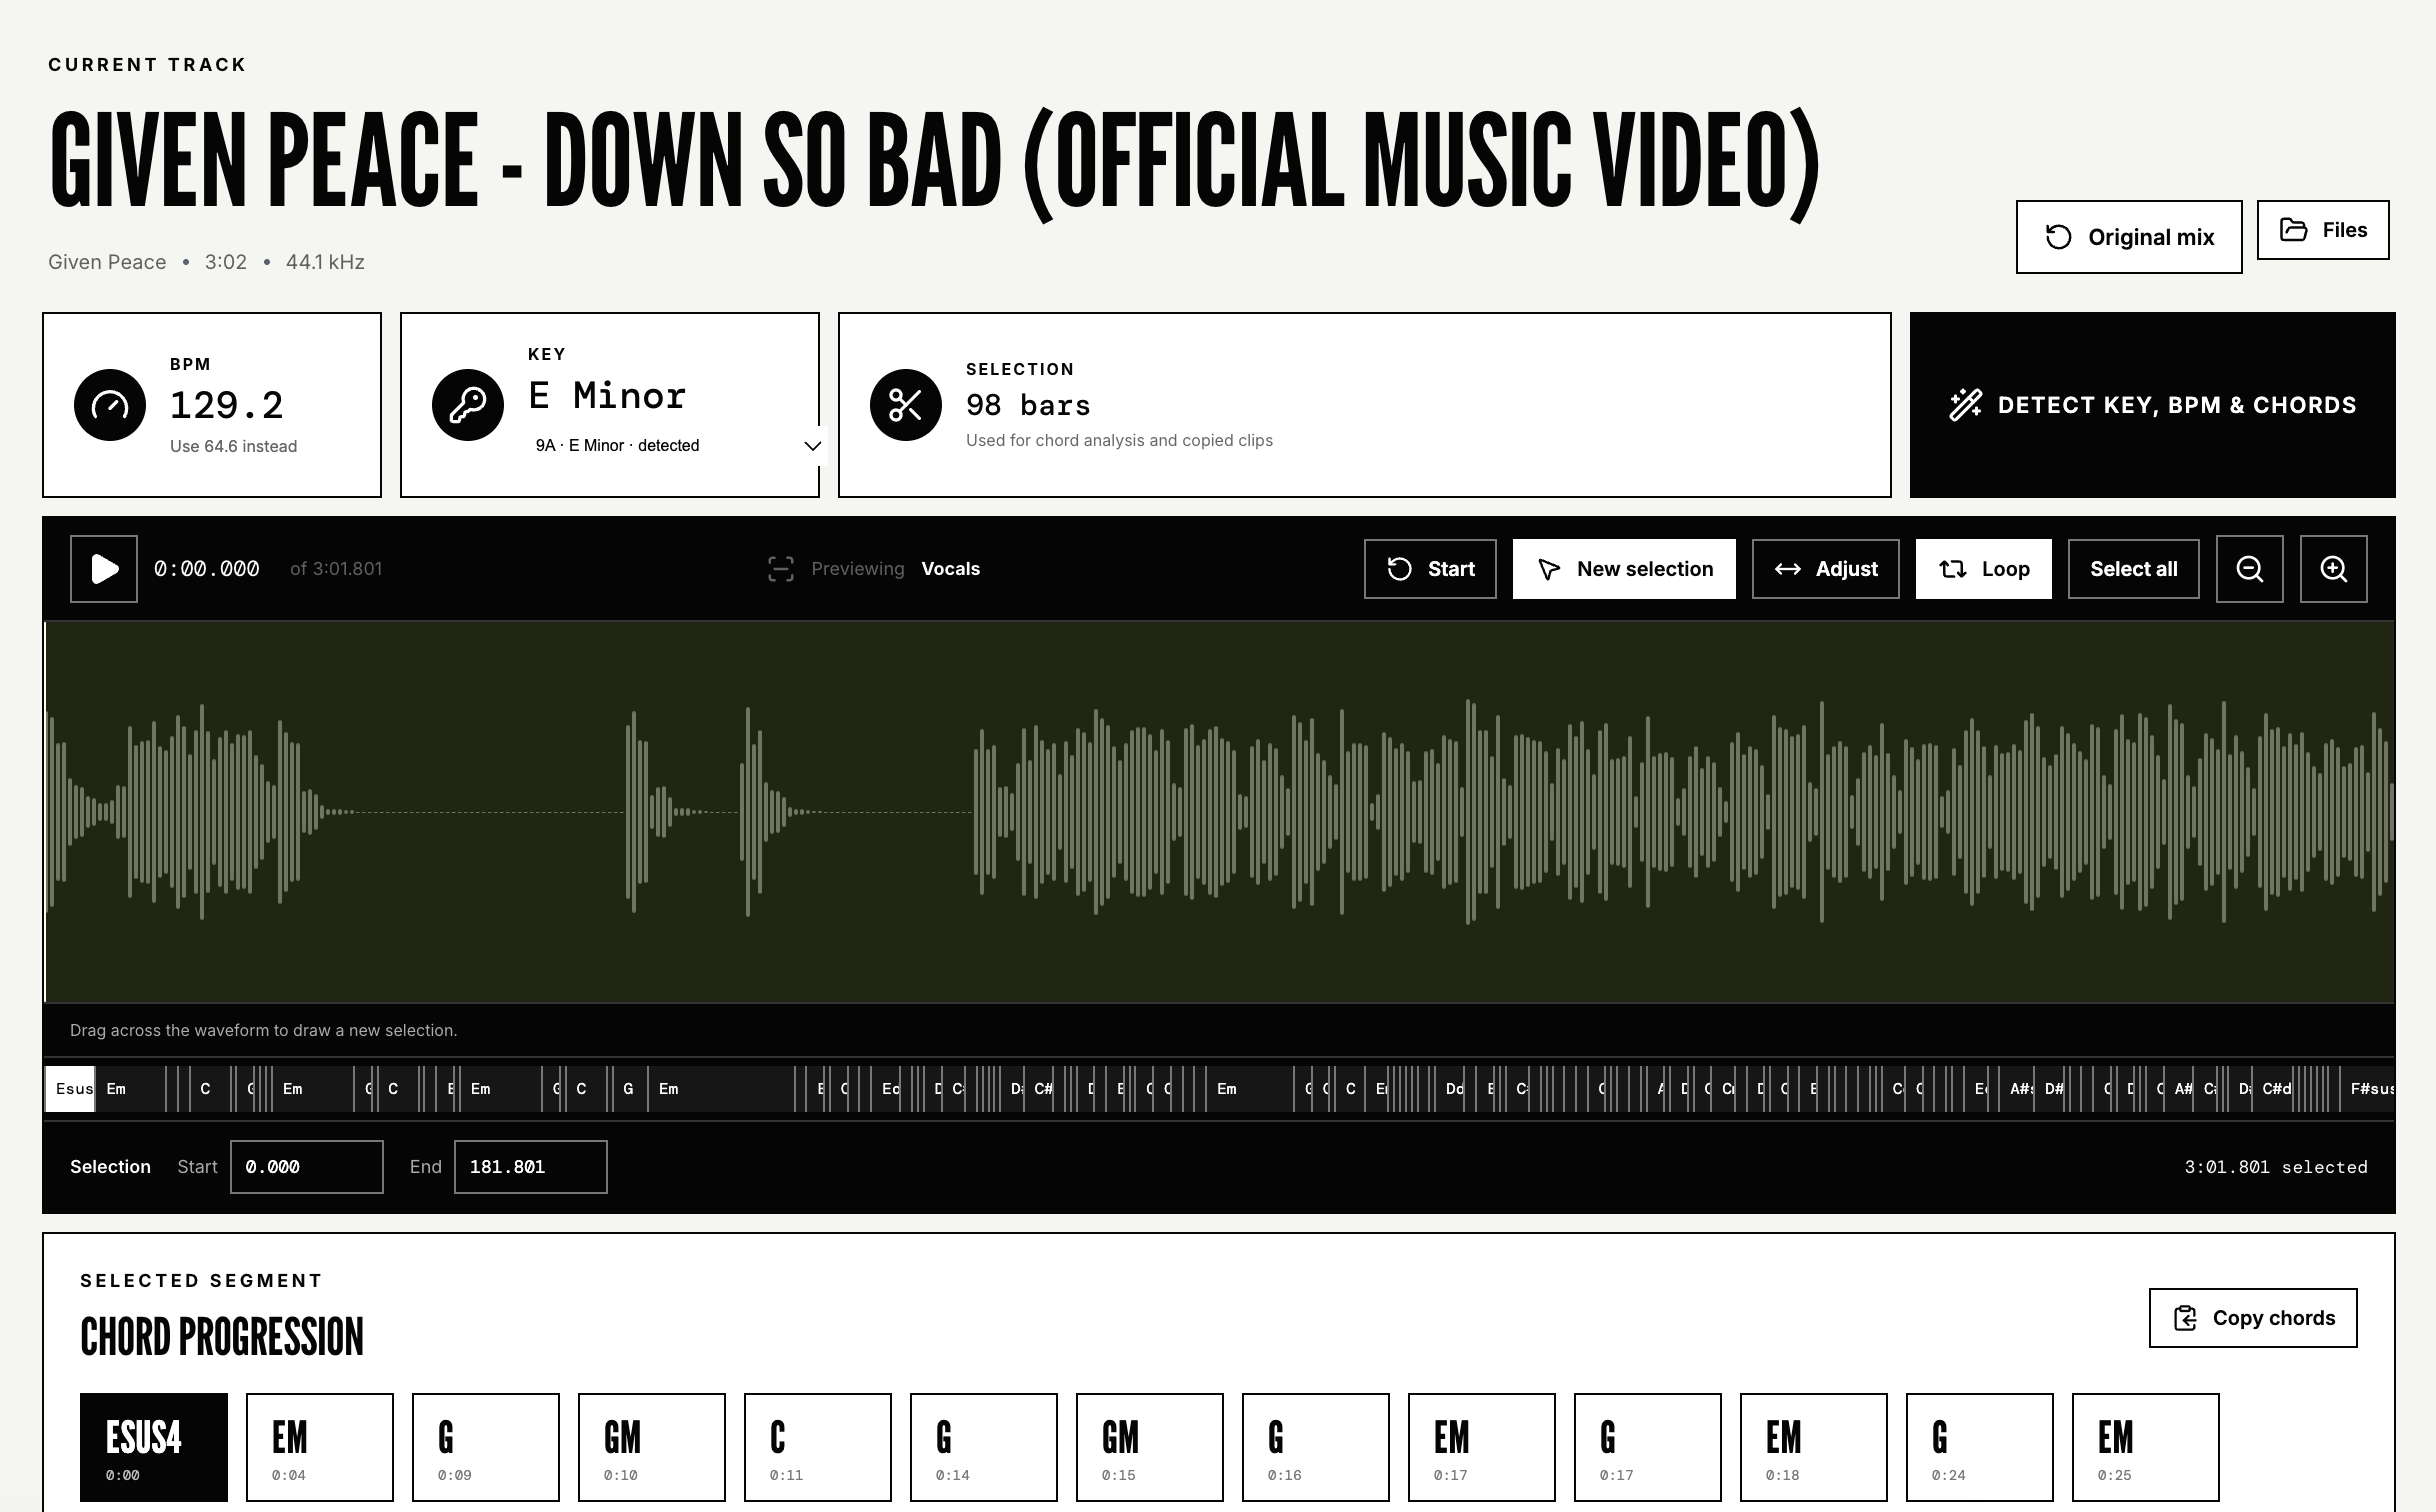Select the EM chord card at 0:25

[2146, 1447]
